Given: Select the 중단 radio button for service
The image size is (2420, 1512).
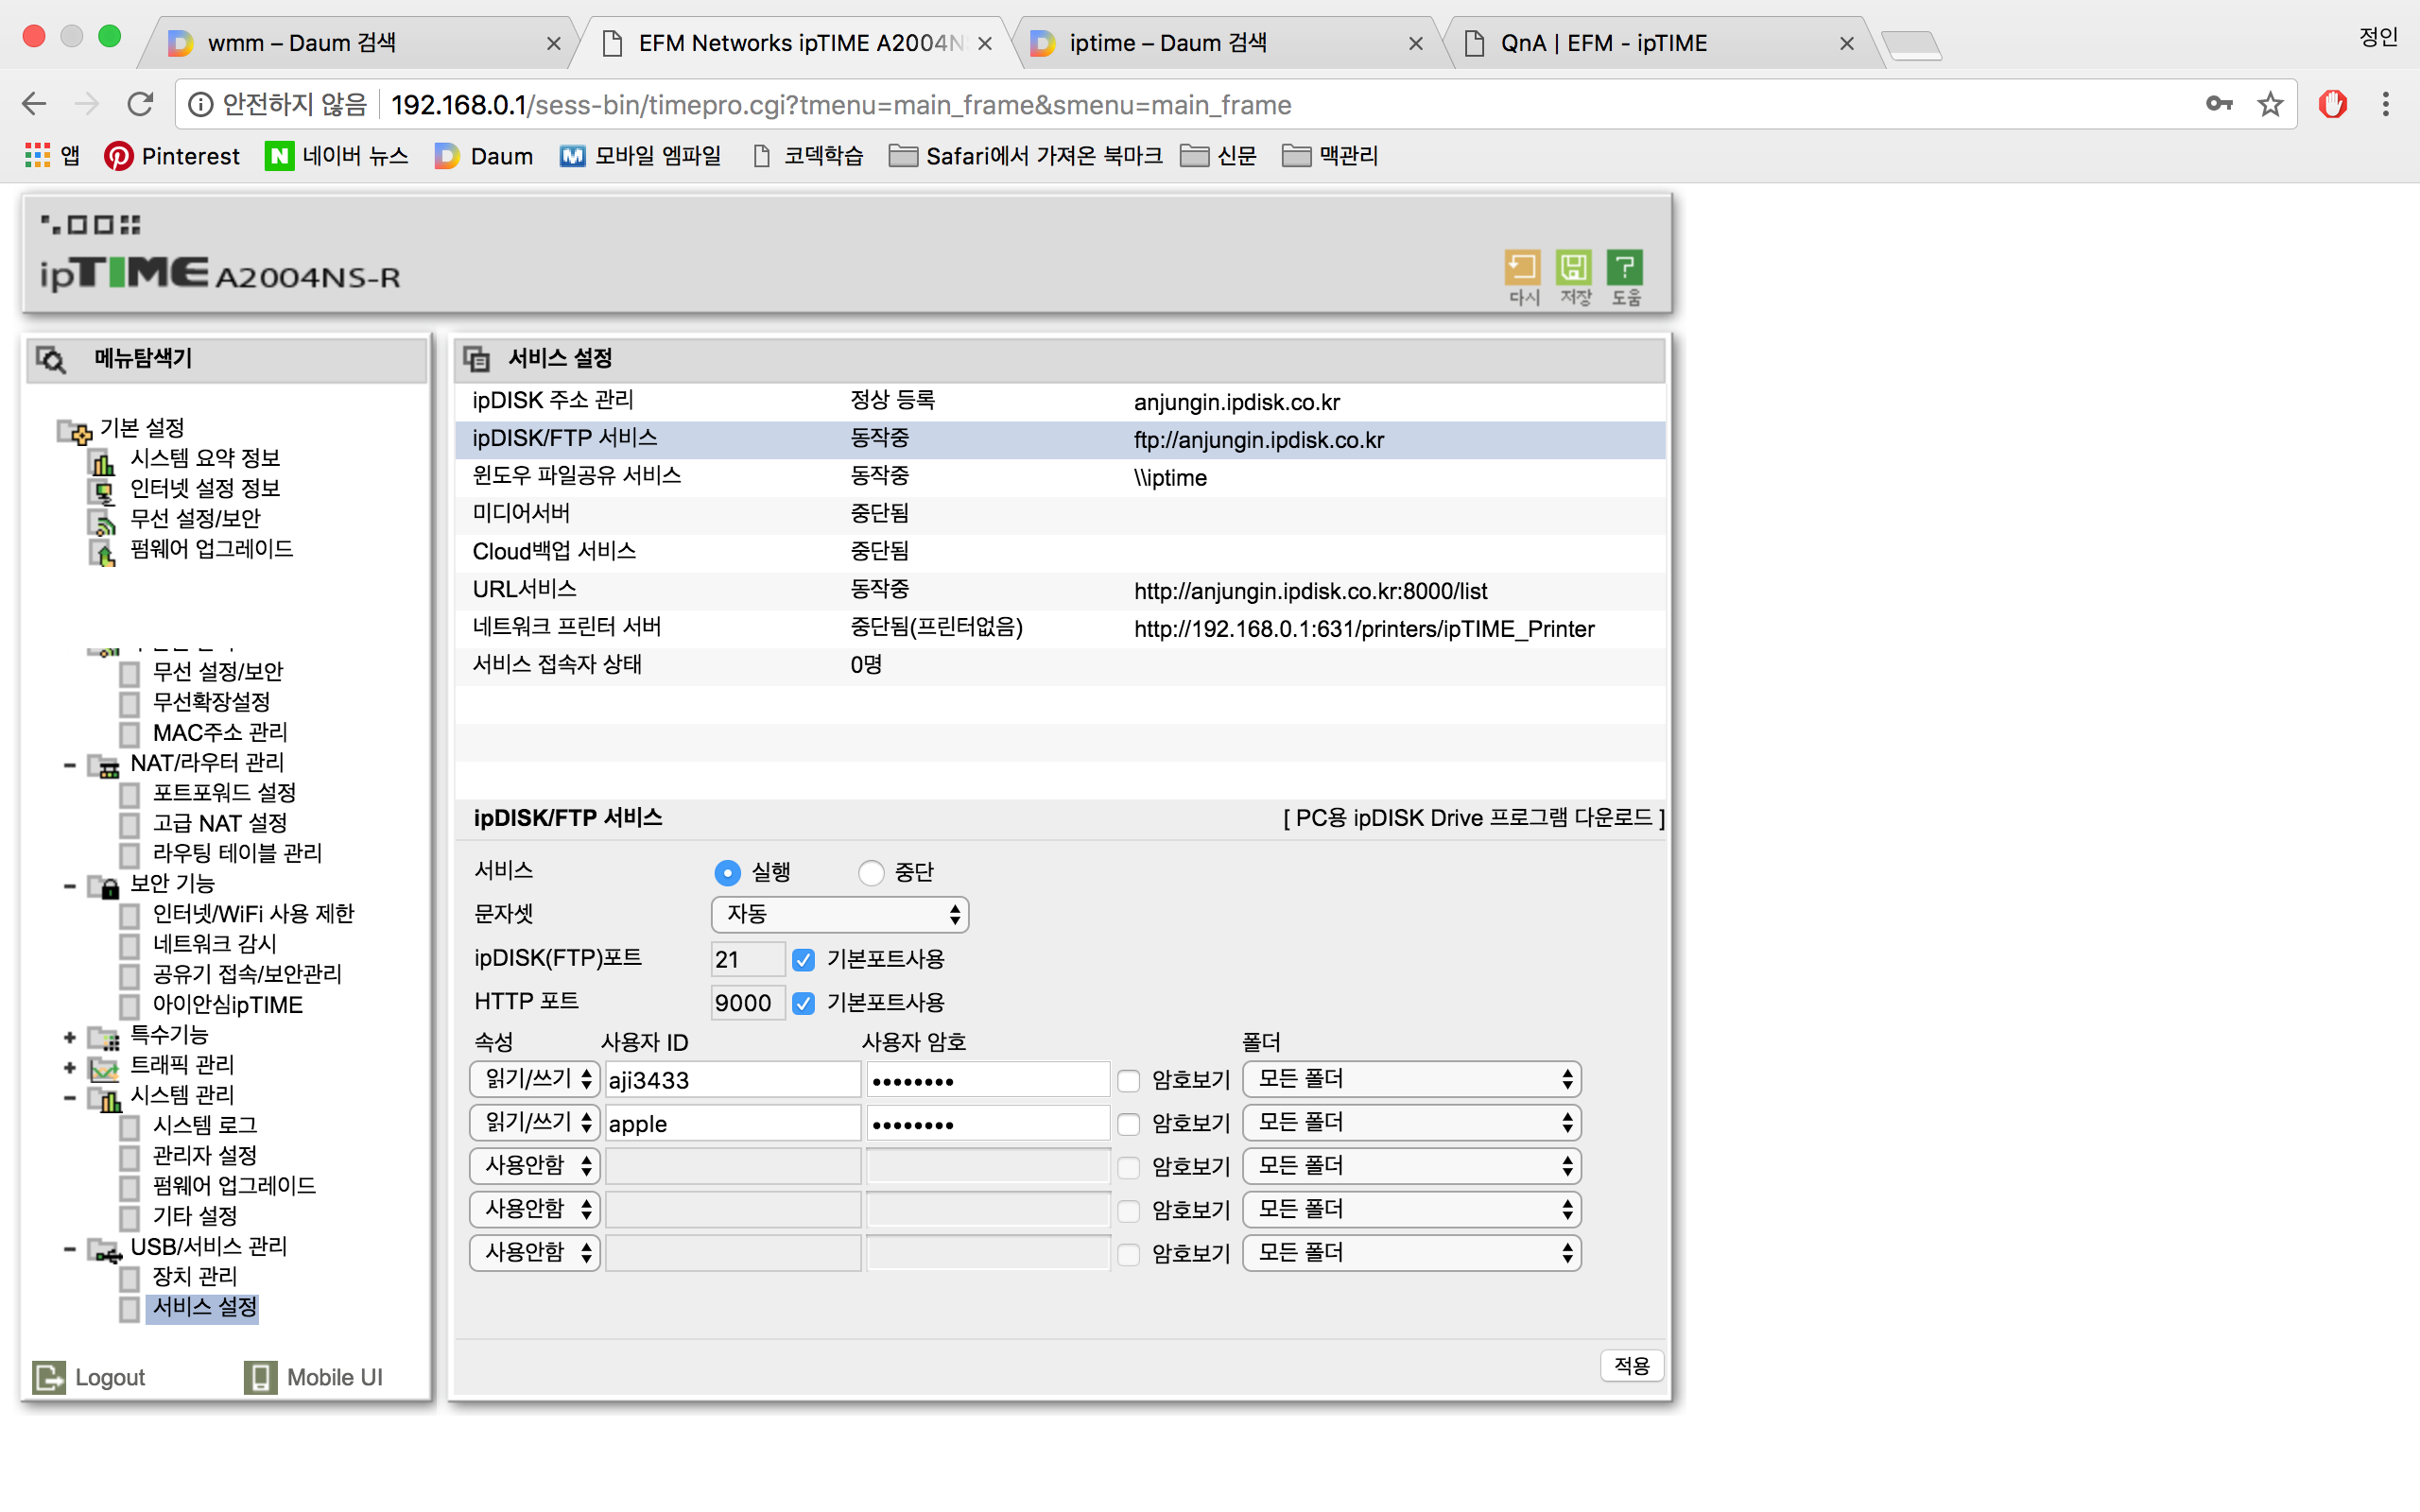Looking at the screenshot, I should tap(871, 873).
